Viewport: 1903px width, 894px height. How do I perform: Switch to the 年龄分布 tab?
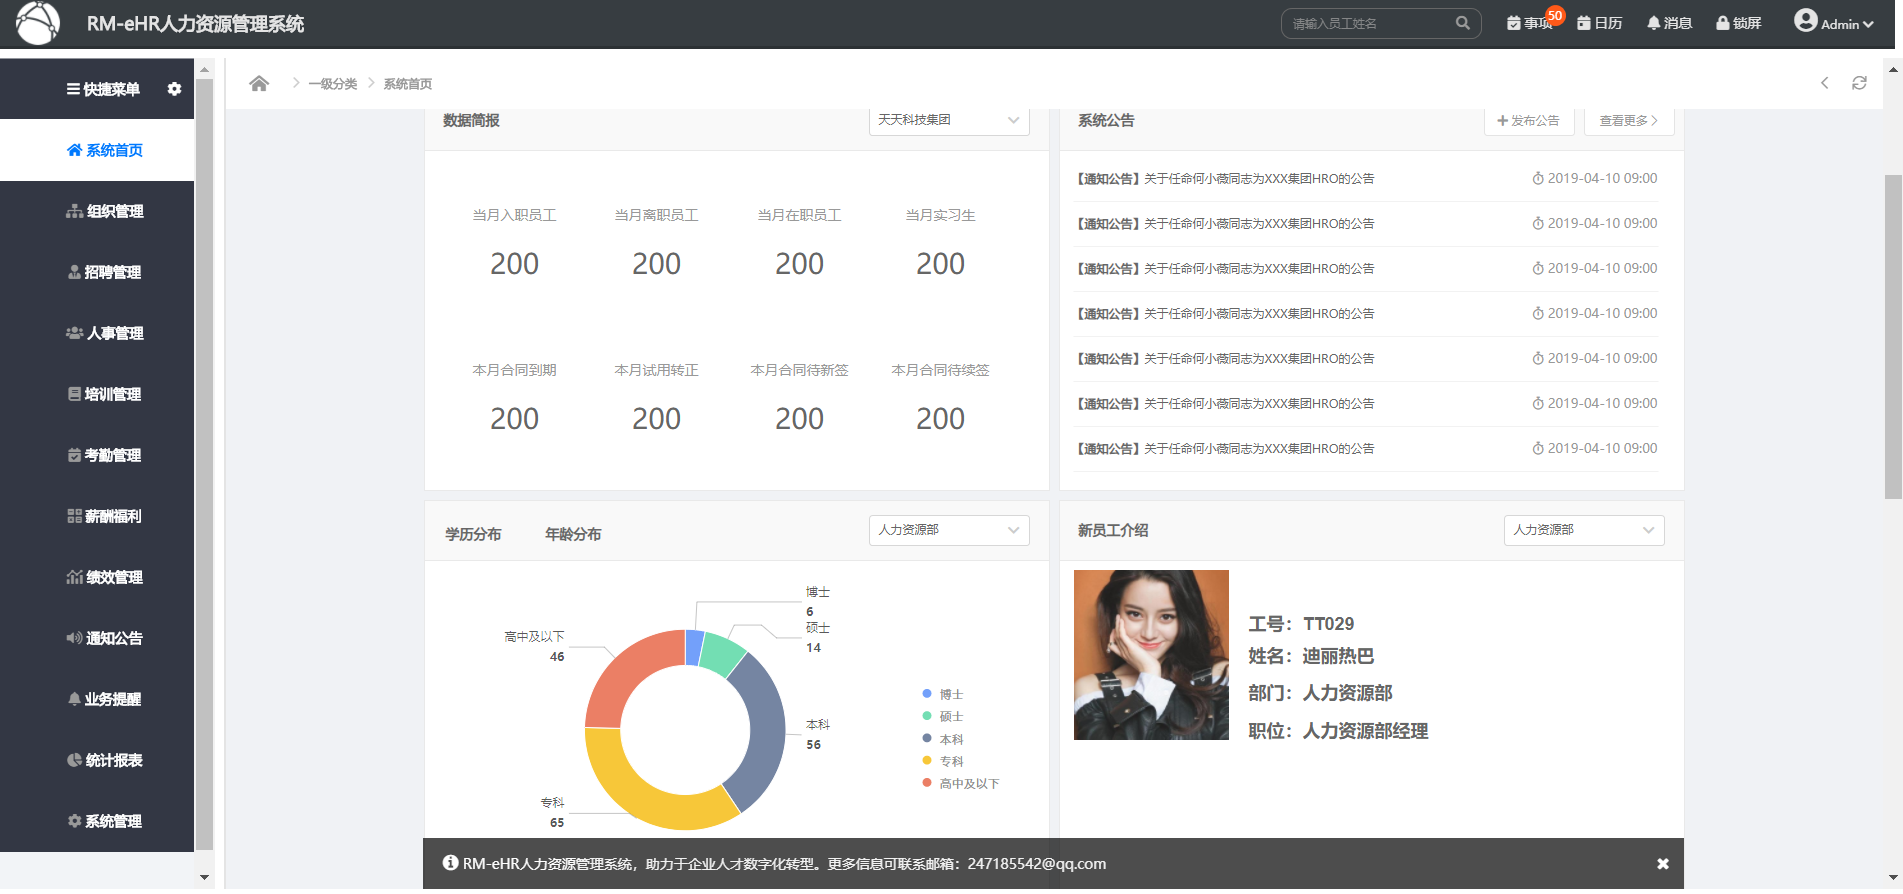(573, 534)
